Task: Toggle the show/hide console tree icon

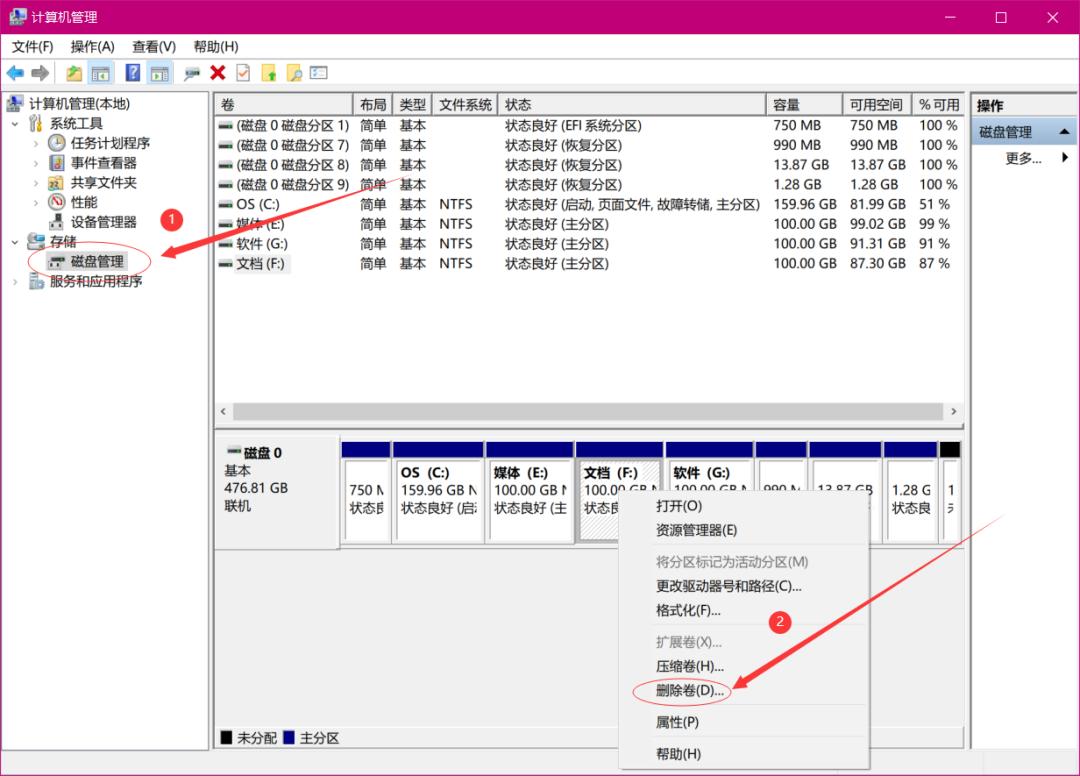Action: [x=101, y=73]
